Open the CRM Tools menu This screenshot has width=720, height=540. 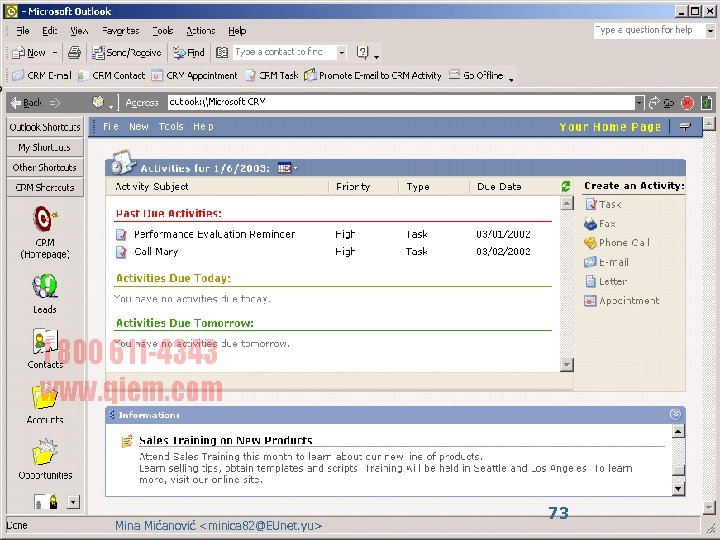coord(171,126)
